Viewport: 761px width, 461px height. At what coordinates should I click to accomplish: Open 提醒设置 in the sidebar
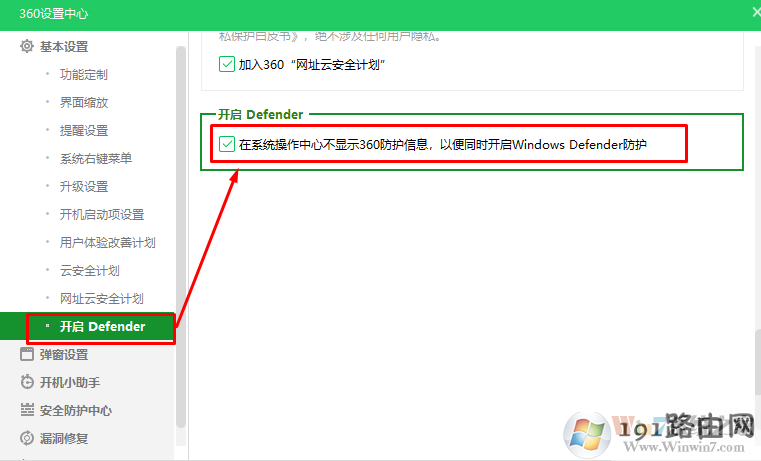pyautogui.click(x=83, y=131)
